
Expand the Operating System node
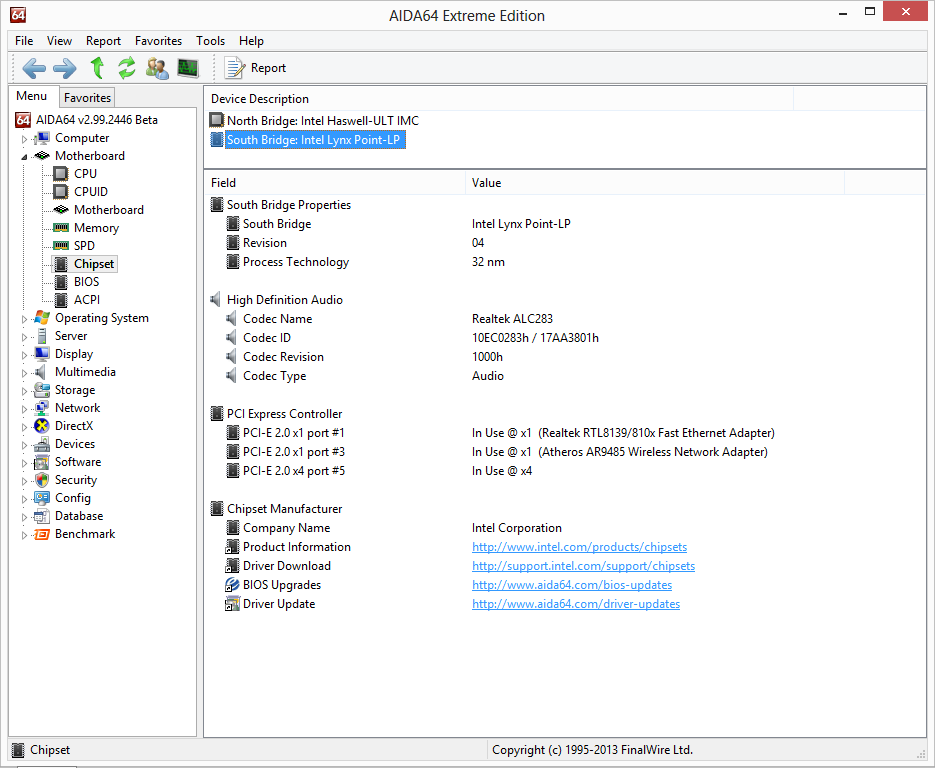click(24, 319)
